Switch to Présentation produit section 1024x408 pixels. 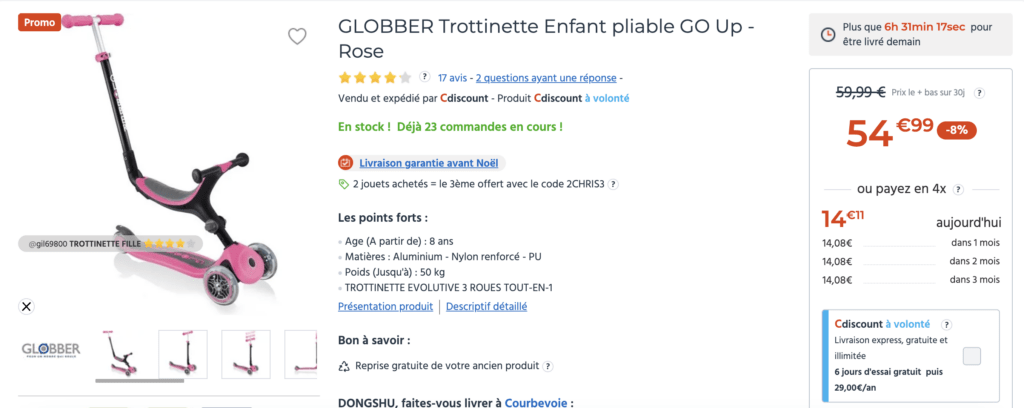[385, 306]
